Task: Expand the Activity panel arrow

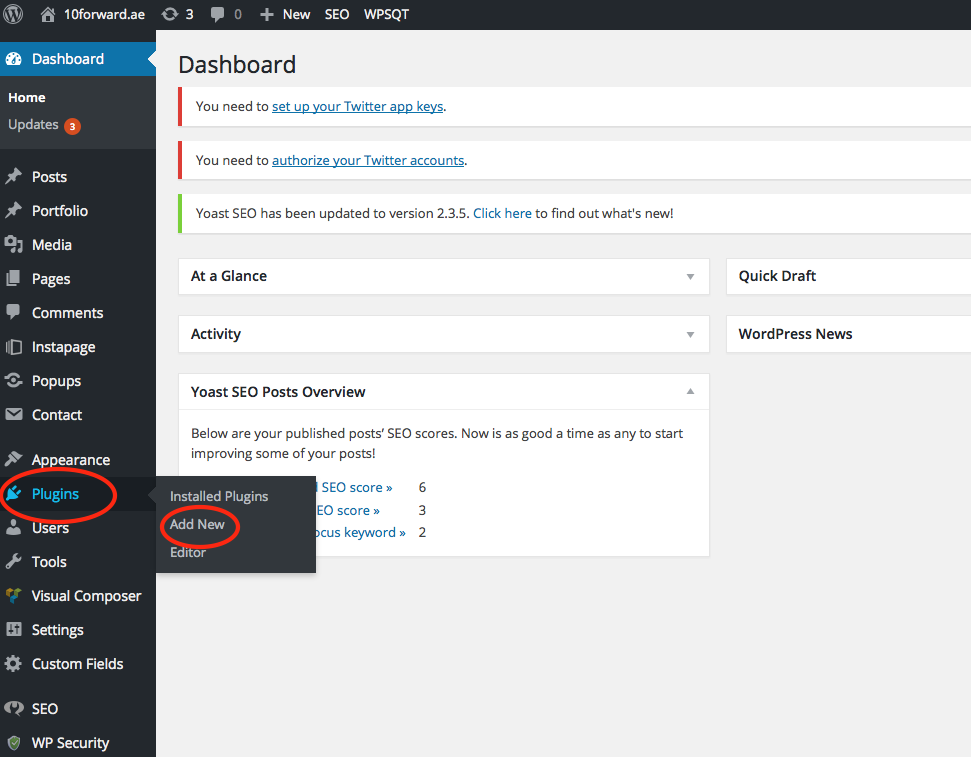Action: tap(690, 335)
